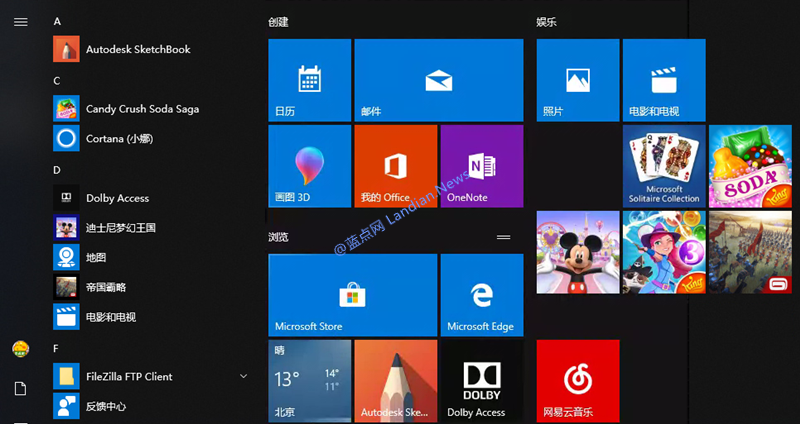Image resolution: width=800 pixels, height=424 pixels.
Task: Open the Gameloft empire battle game tile
Action: pyautogui.click(x=751, y=252)
